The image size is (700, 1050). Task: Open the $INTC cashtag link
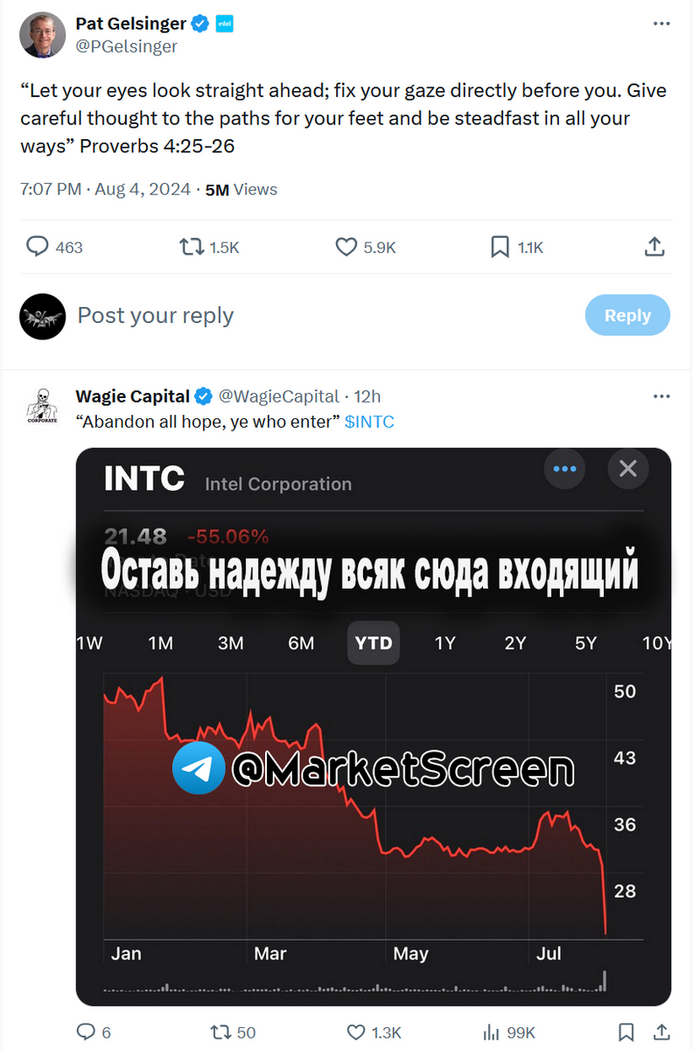[369, 422]
